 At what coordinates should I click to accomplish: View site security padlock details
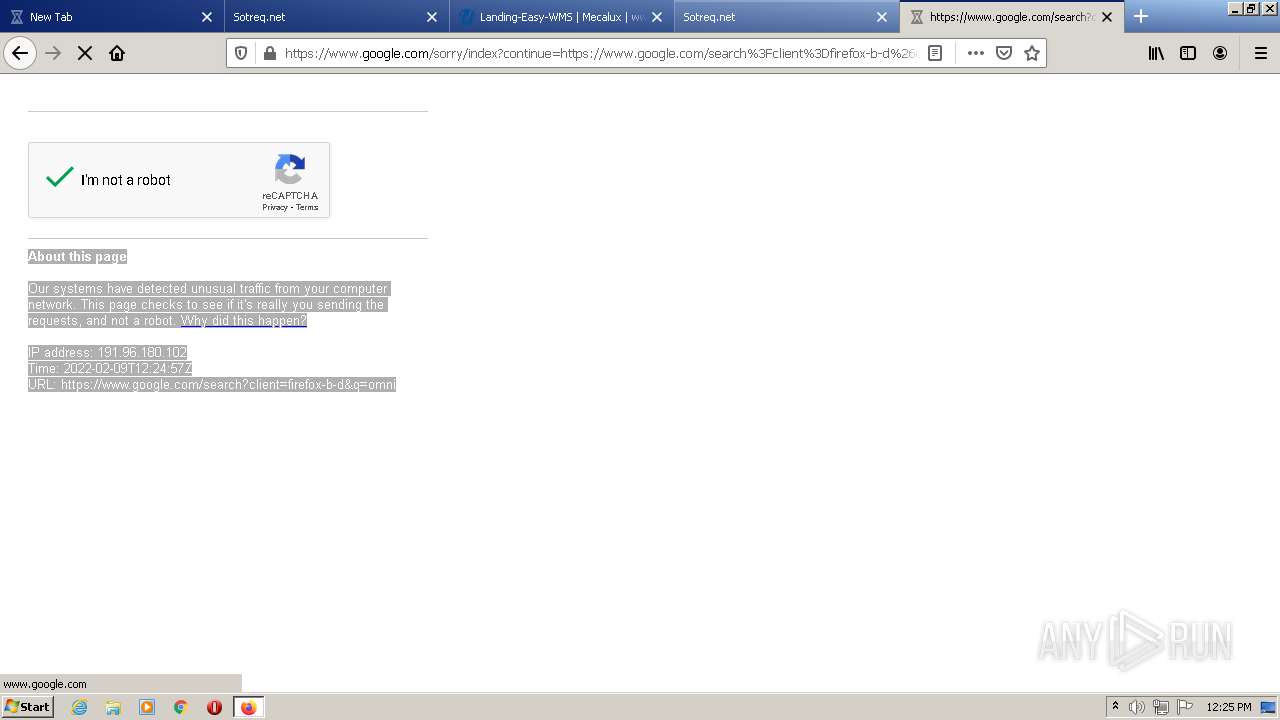[x=269, y=53]
